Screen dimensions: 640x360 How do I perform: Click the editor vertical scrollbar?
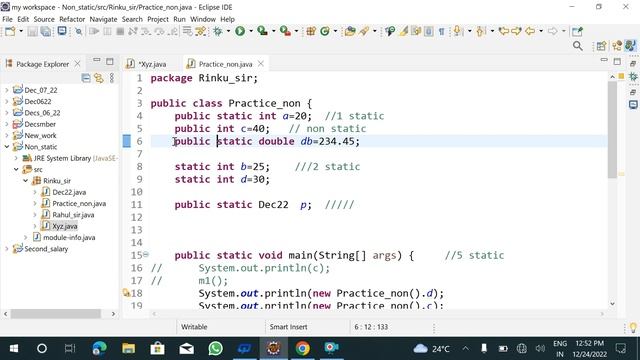612,129
